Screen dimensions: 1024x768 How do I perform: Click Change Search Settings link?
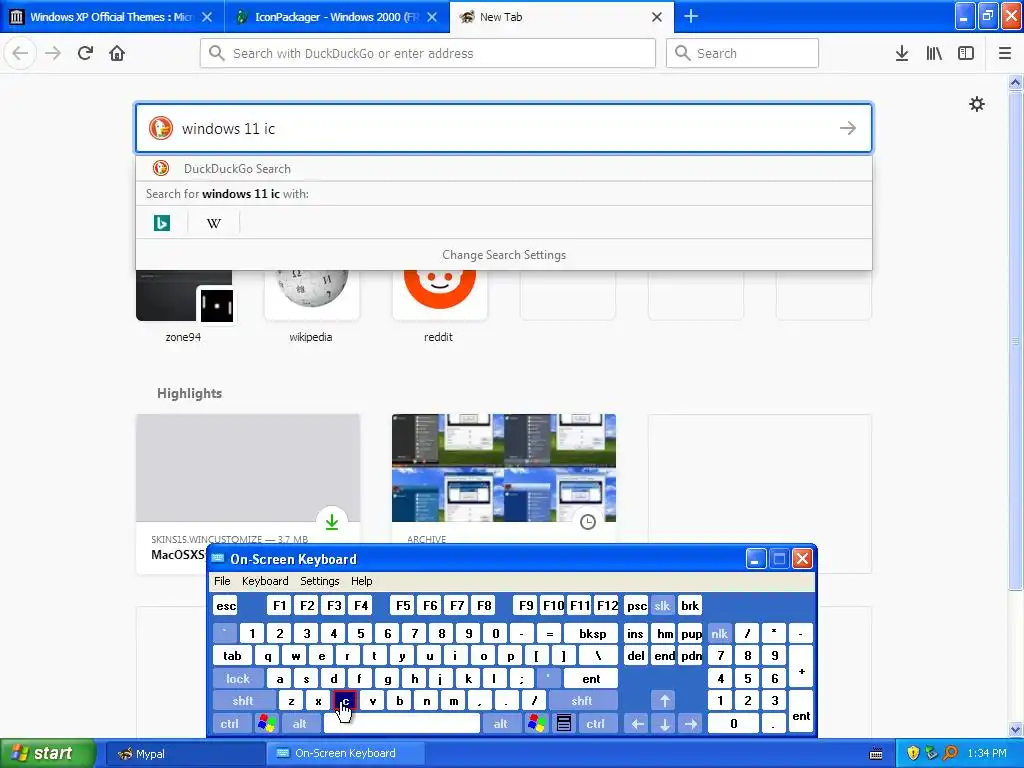[x=504, y=255]
